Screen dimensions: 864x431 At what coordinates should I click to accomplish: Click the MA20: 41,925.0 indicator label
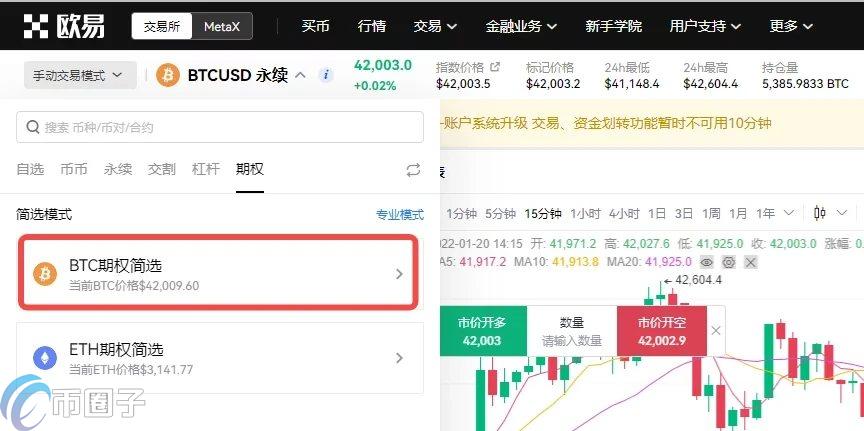point(649,262)
